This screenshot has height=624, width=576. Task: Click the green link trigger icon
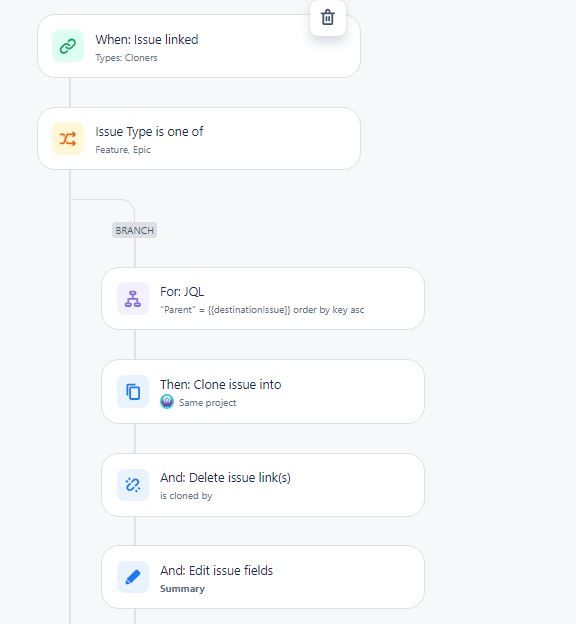click(x=68, y=47)
